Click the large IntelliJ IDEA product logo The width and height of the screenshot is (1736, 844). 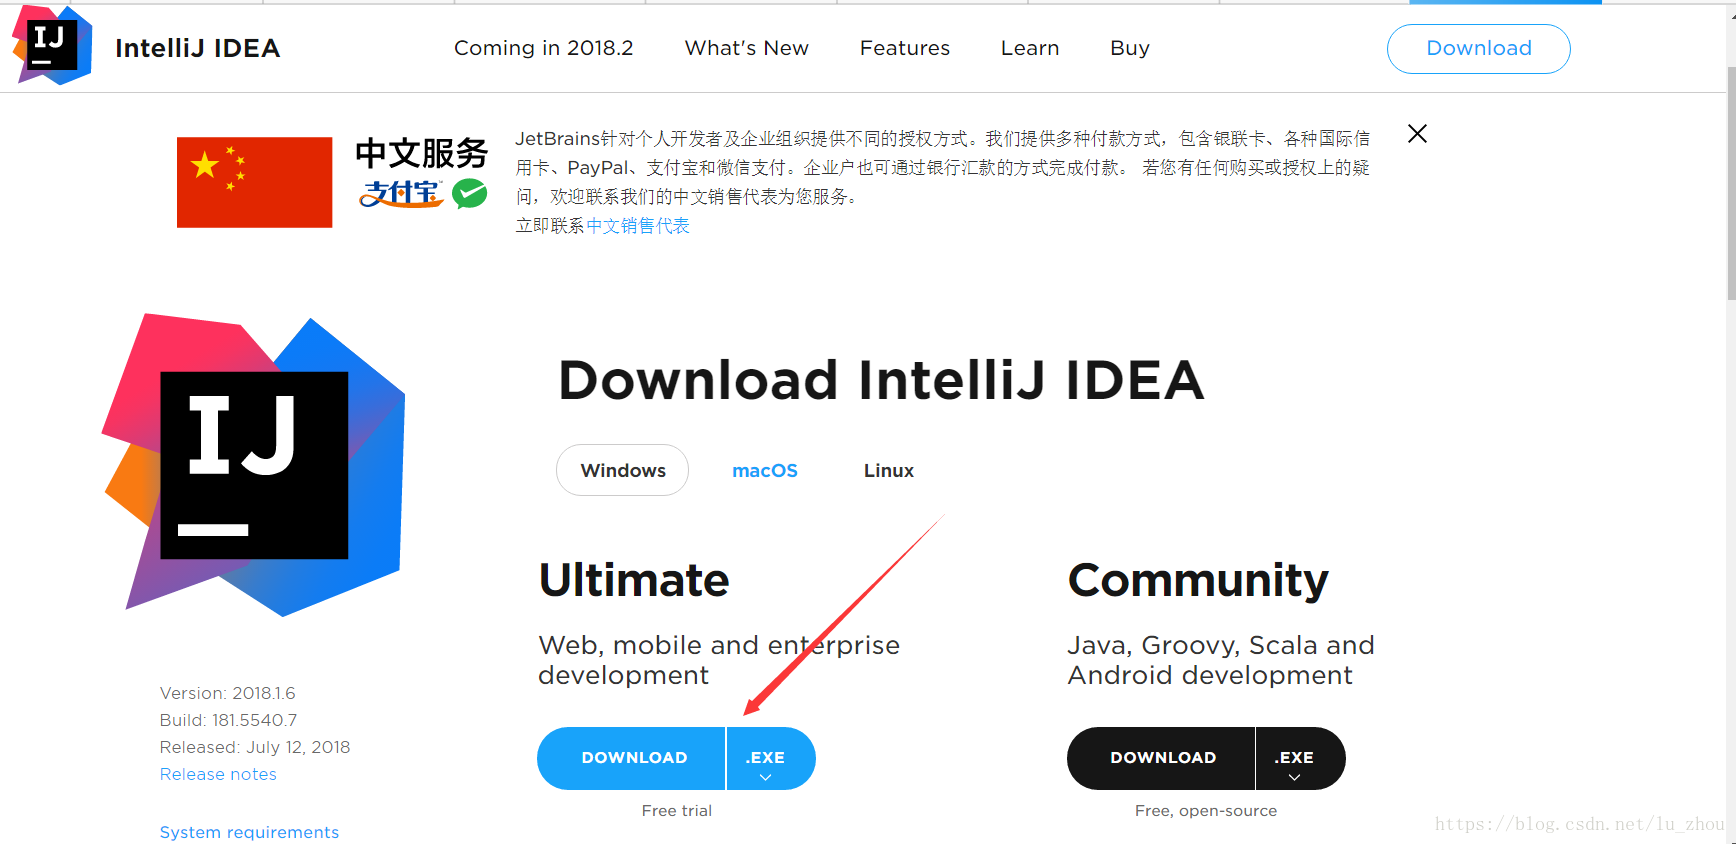point(253,465)
